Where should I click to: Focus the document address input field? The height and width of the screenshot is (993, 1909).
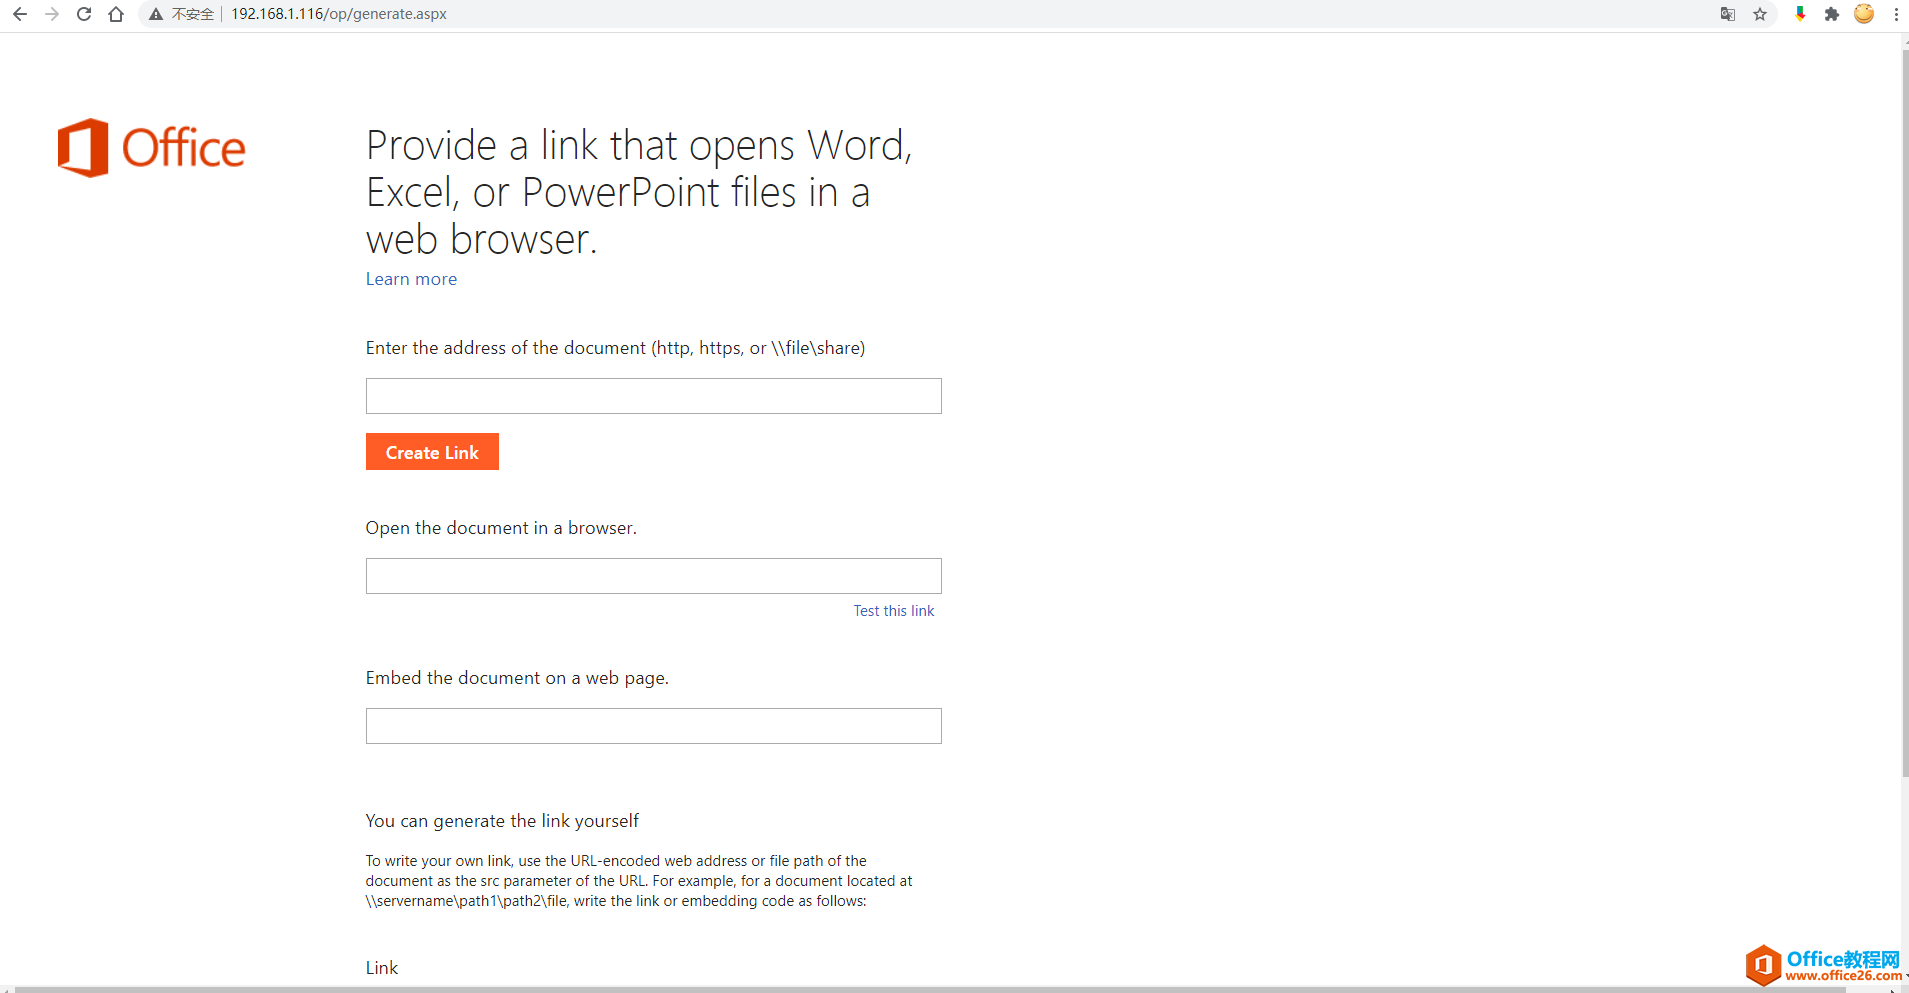[653, 396]
